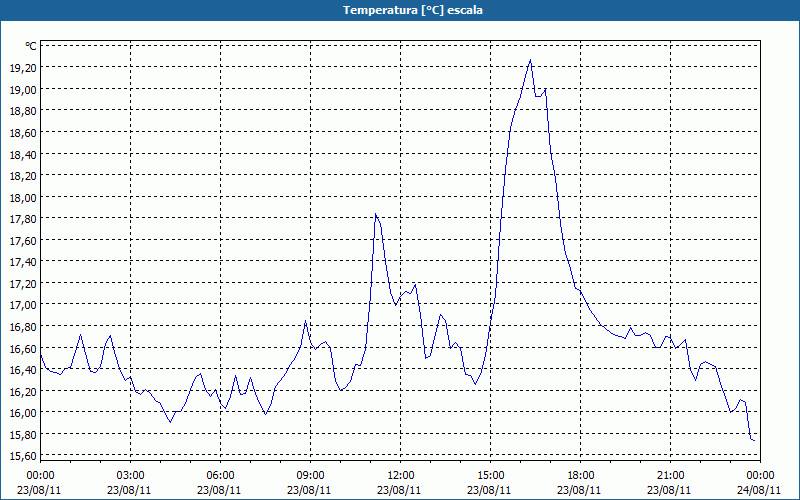This screenshot has height=500, width=800.
Task: Select the 23/08/11 date under 12:00
Action: pyautogui.click(x=398, y=490)
